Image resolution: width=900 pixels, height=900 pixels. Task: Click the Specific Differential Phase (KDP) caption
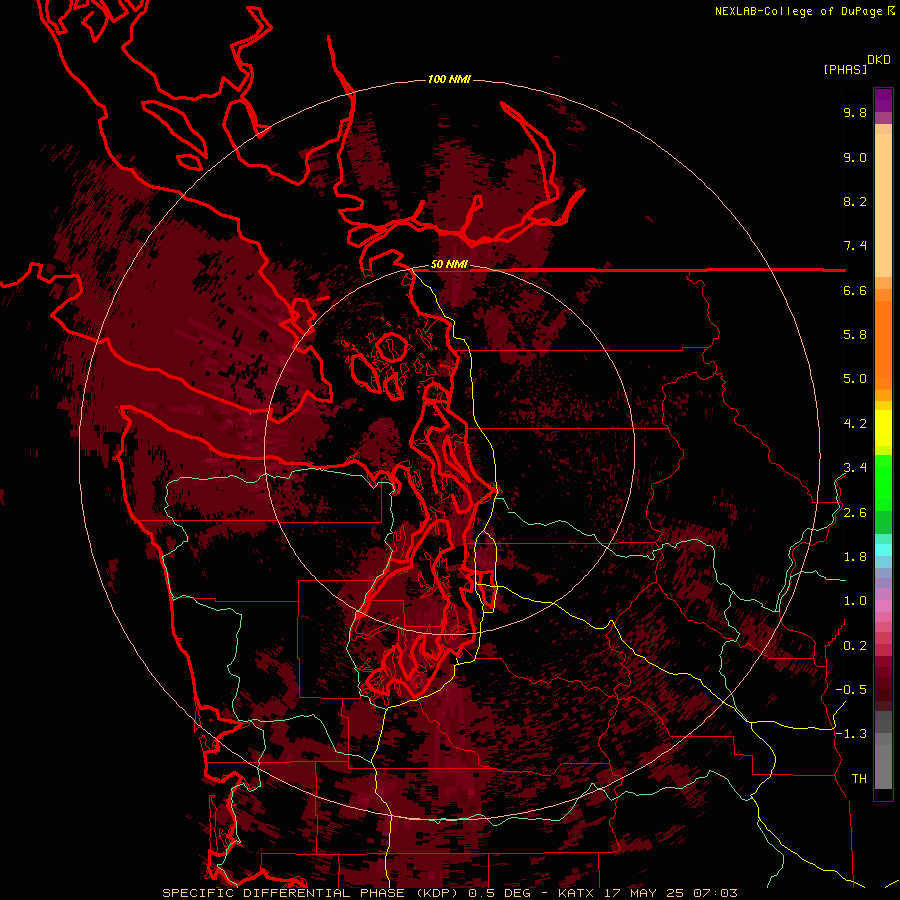[x=312, y=893]
